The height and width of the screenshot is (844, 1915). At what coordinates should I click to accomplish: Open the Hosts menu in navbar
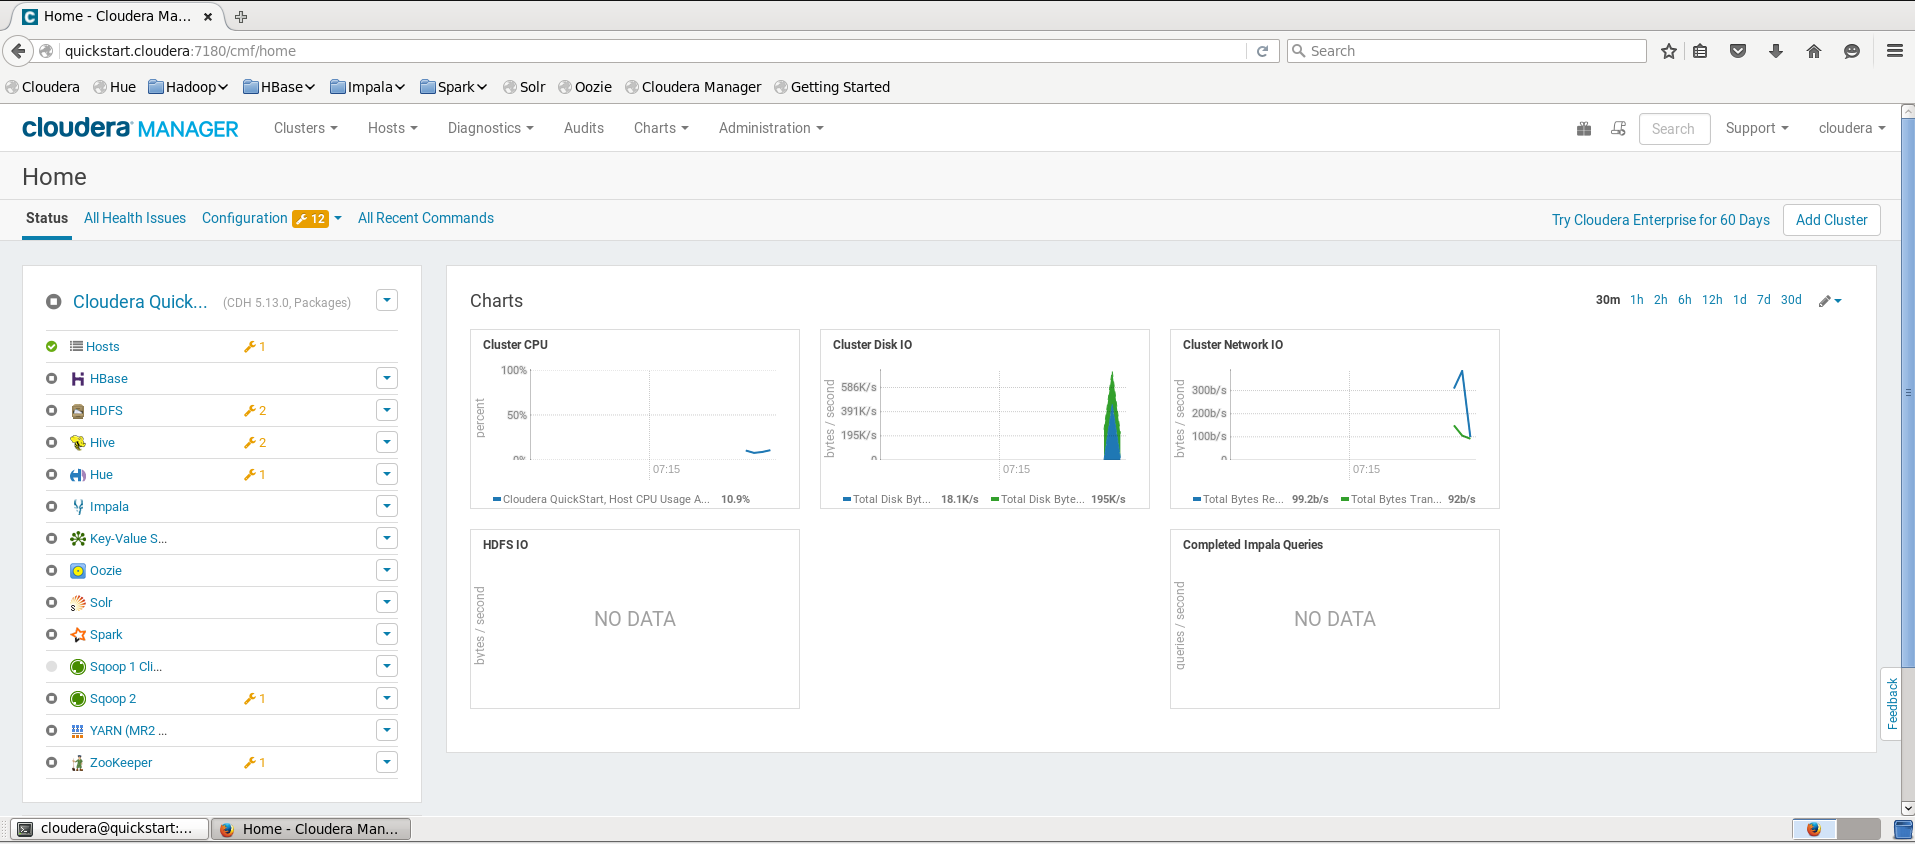(x=392, y=128)
